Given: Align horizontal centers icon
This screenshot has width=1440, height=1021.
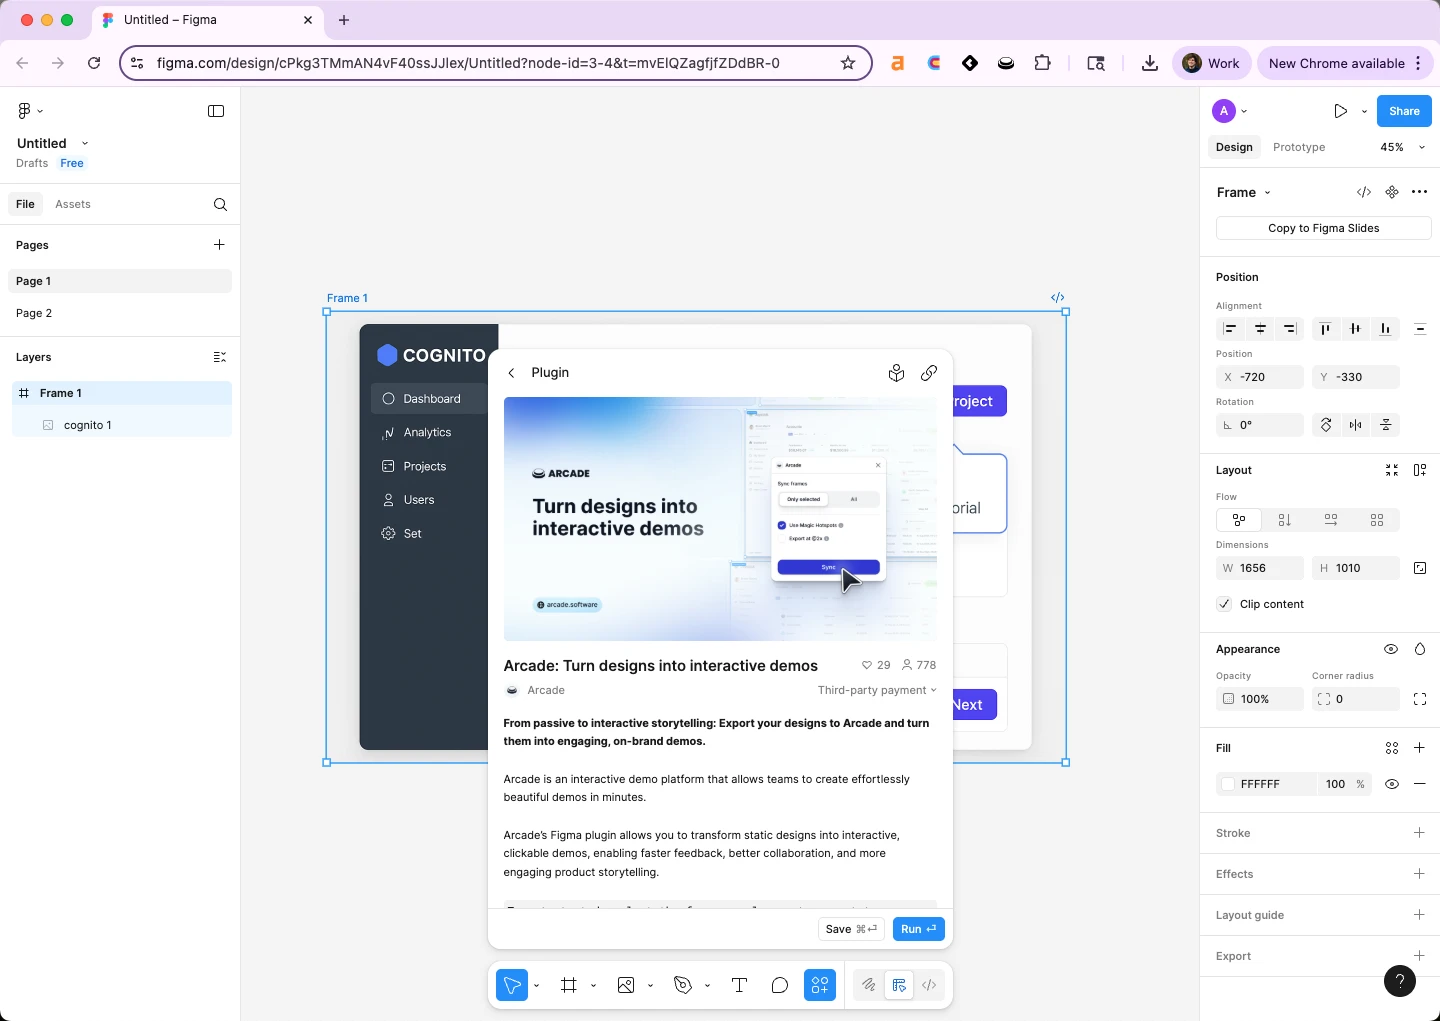Looking at the screenshot, I should click(1261, 329).
